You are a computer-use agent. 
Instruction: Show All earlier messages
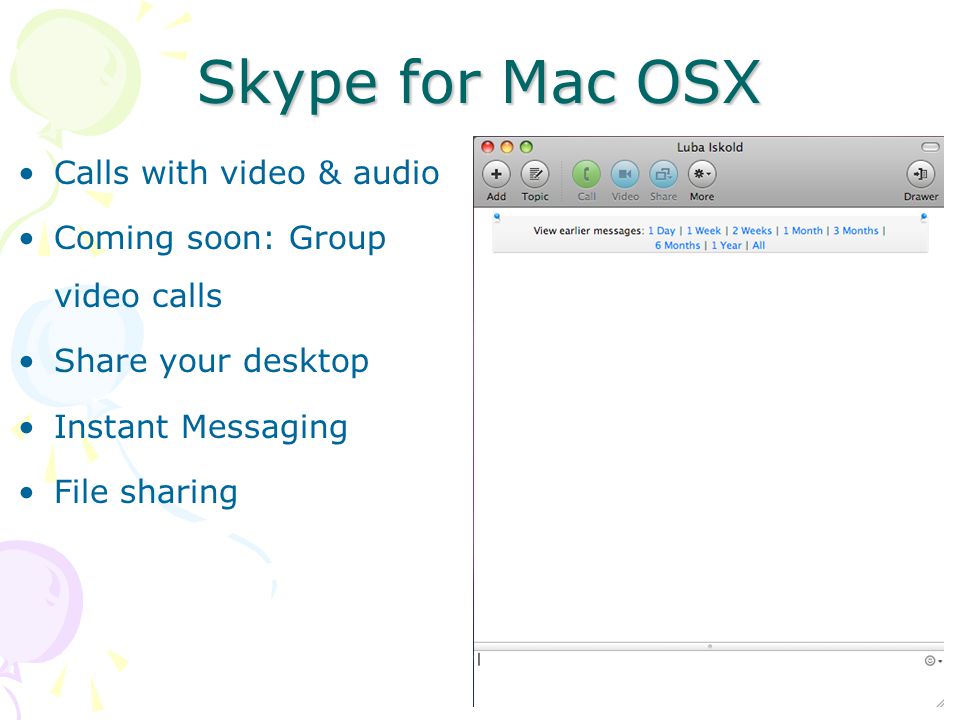759,246
